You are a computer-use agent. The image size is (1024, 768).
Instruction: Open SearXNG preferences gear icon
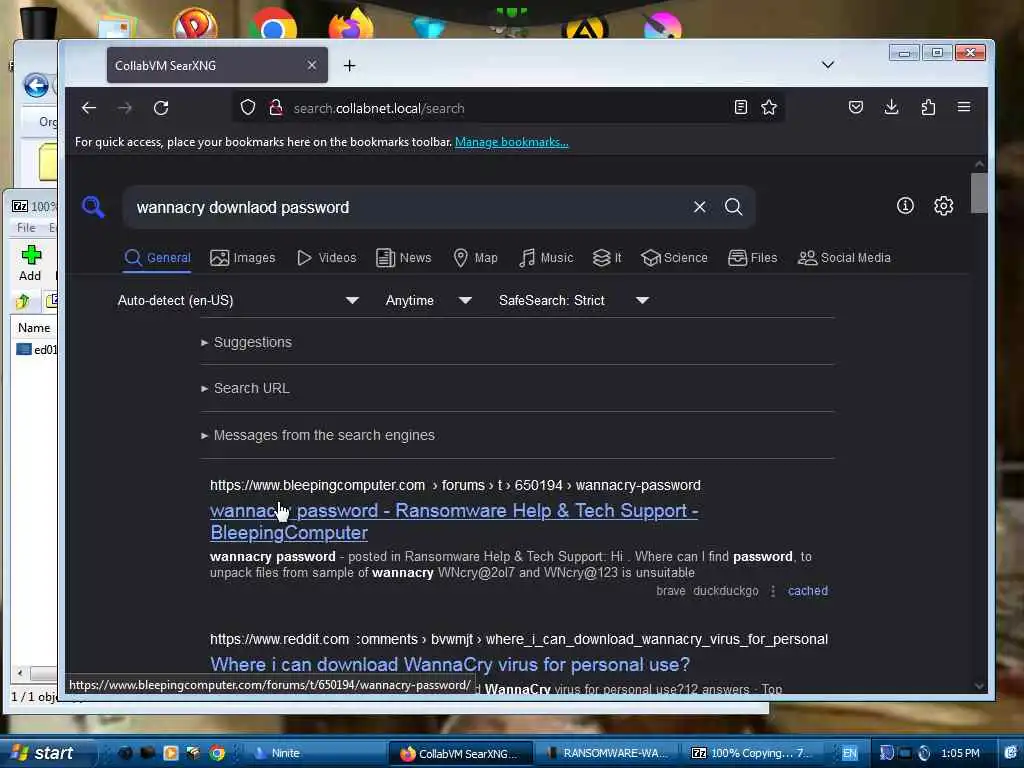point(943,206)
